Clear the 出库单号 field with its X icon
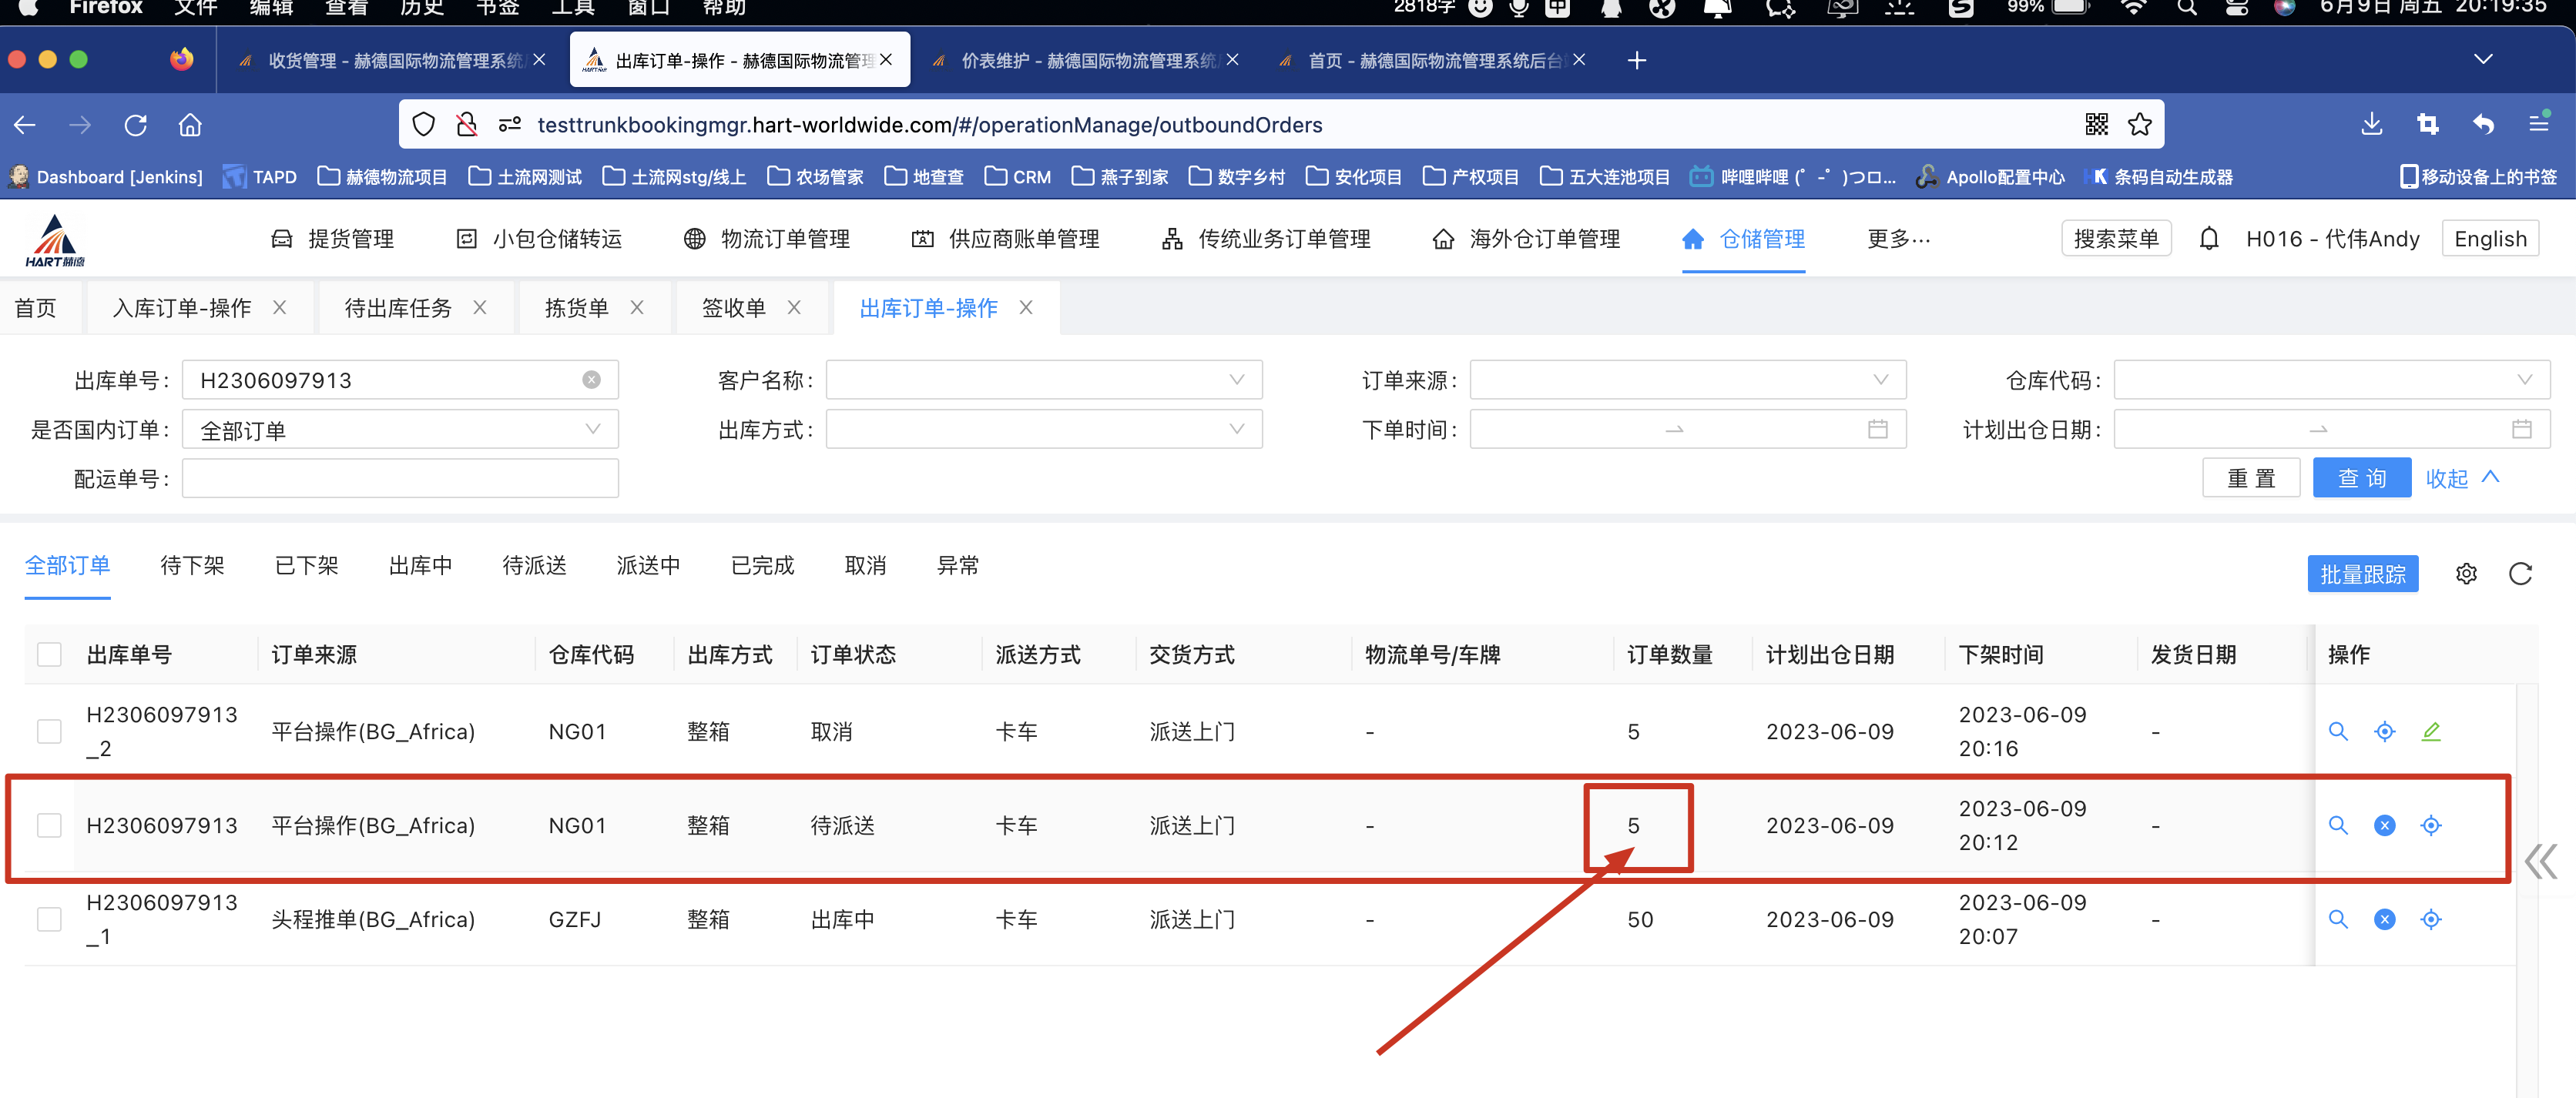This screenshot has width=2576, height=1098. (591, 380)
